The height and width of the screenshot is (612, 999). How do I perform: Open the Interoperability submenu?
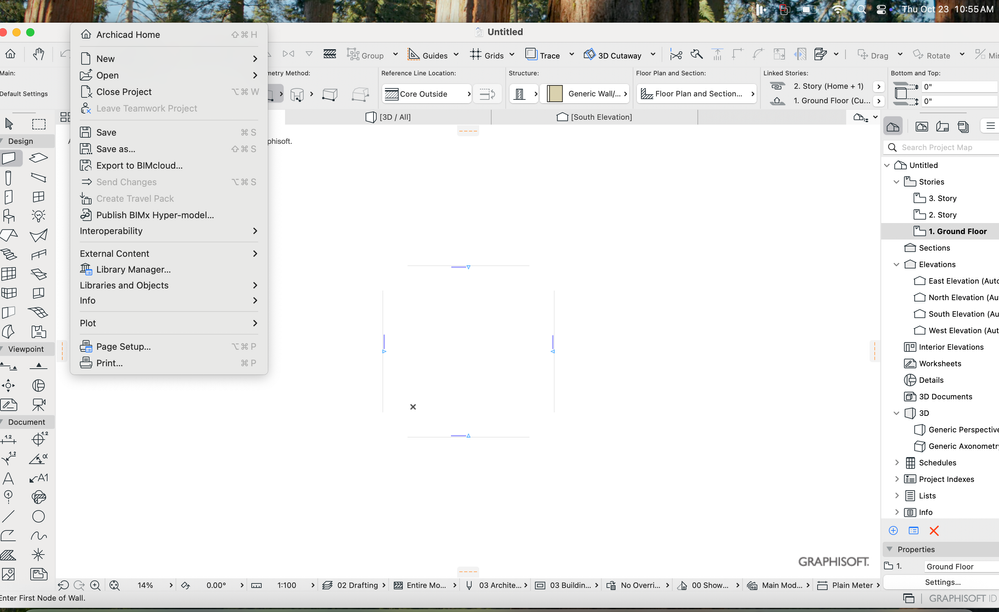pyautogui.click(x=168, y=231)
